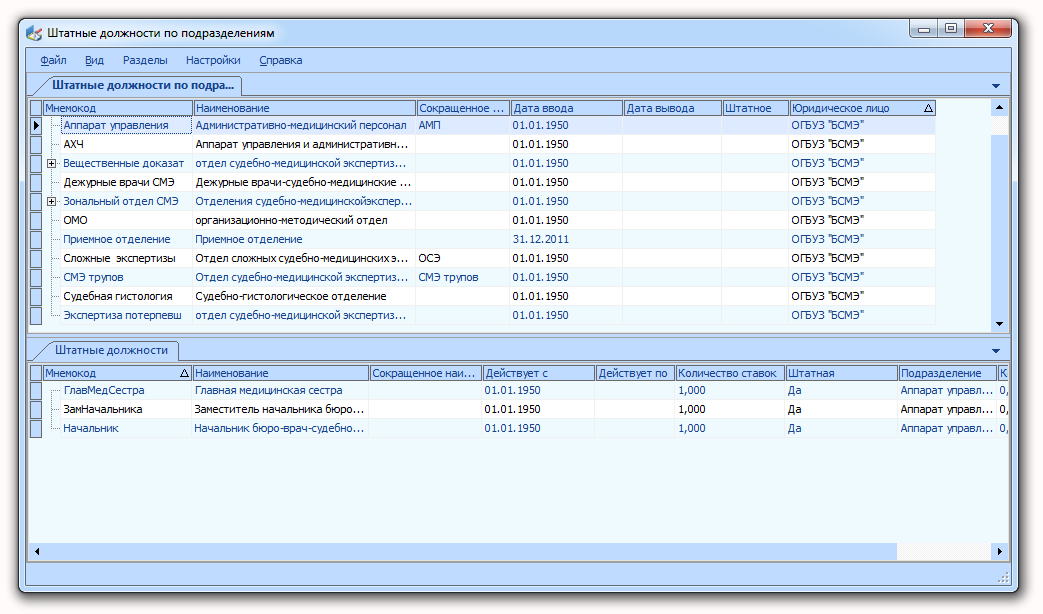Image resolution: width=1043 pixels, height=614 pixels.
Task: Open the Разделы menu
Action: 145,60
